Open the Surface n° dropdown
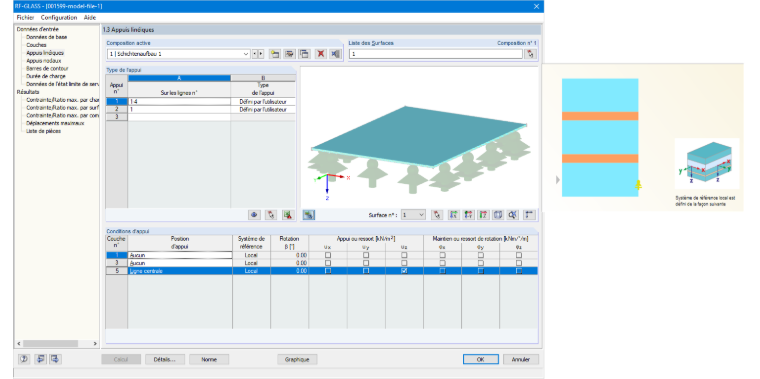The image size is (760, 379). click(x=421, y=215)
